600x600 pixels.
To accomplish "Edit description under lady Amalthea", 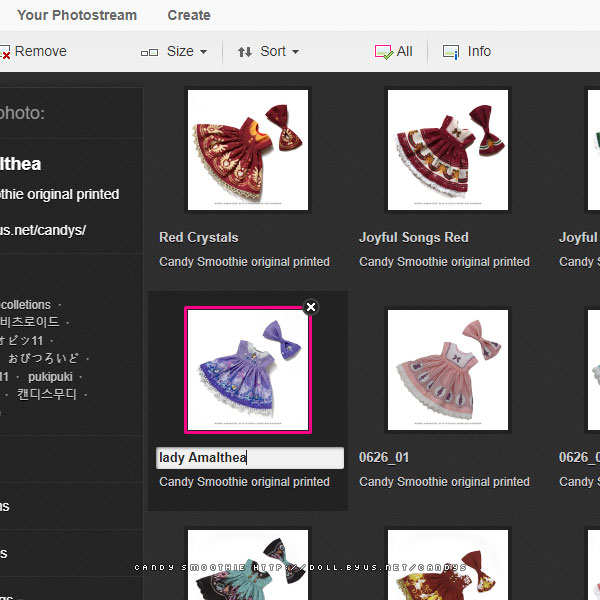I will pos(245,482).
